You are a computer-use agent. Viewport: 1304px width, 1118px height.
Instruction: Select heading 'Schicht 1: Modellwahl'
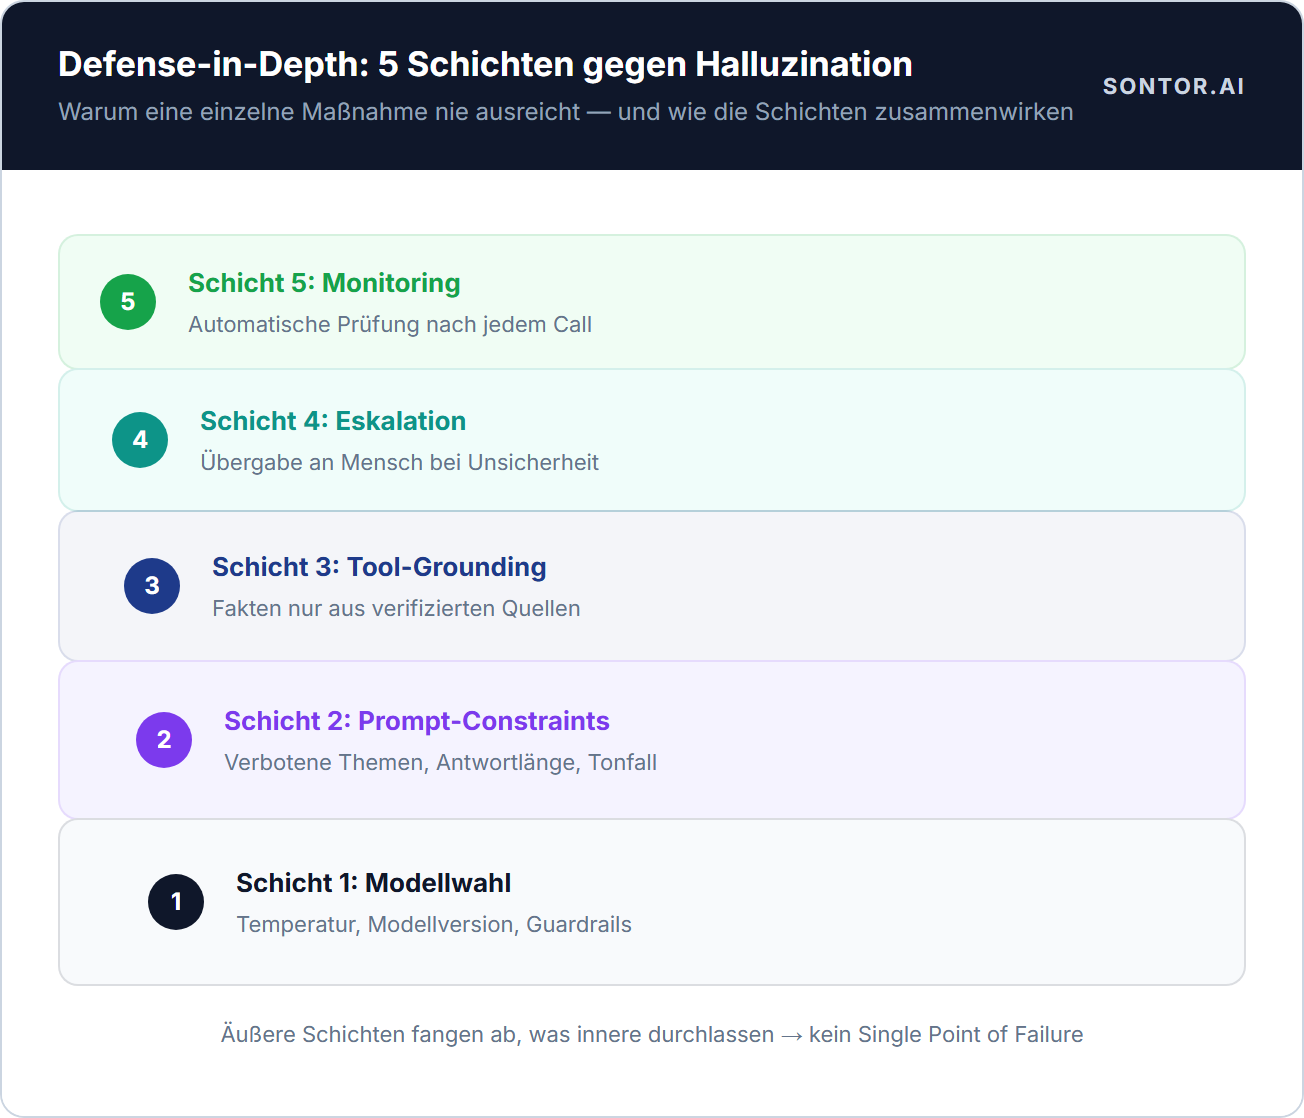click(373, 883)
